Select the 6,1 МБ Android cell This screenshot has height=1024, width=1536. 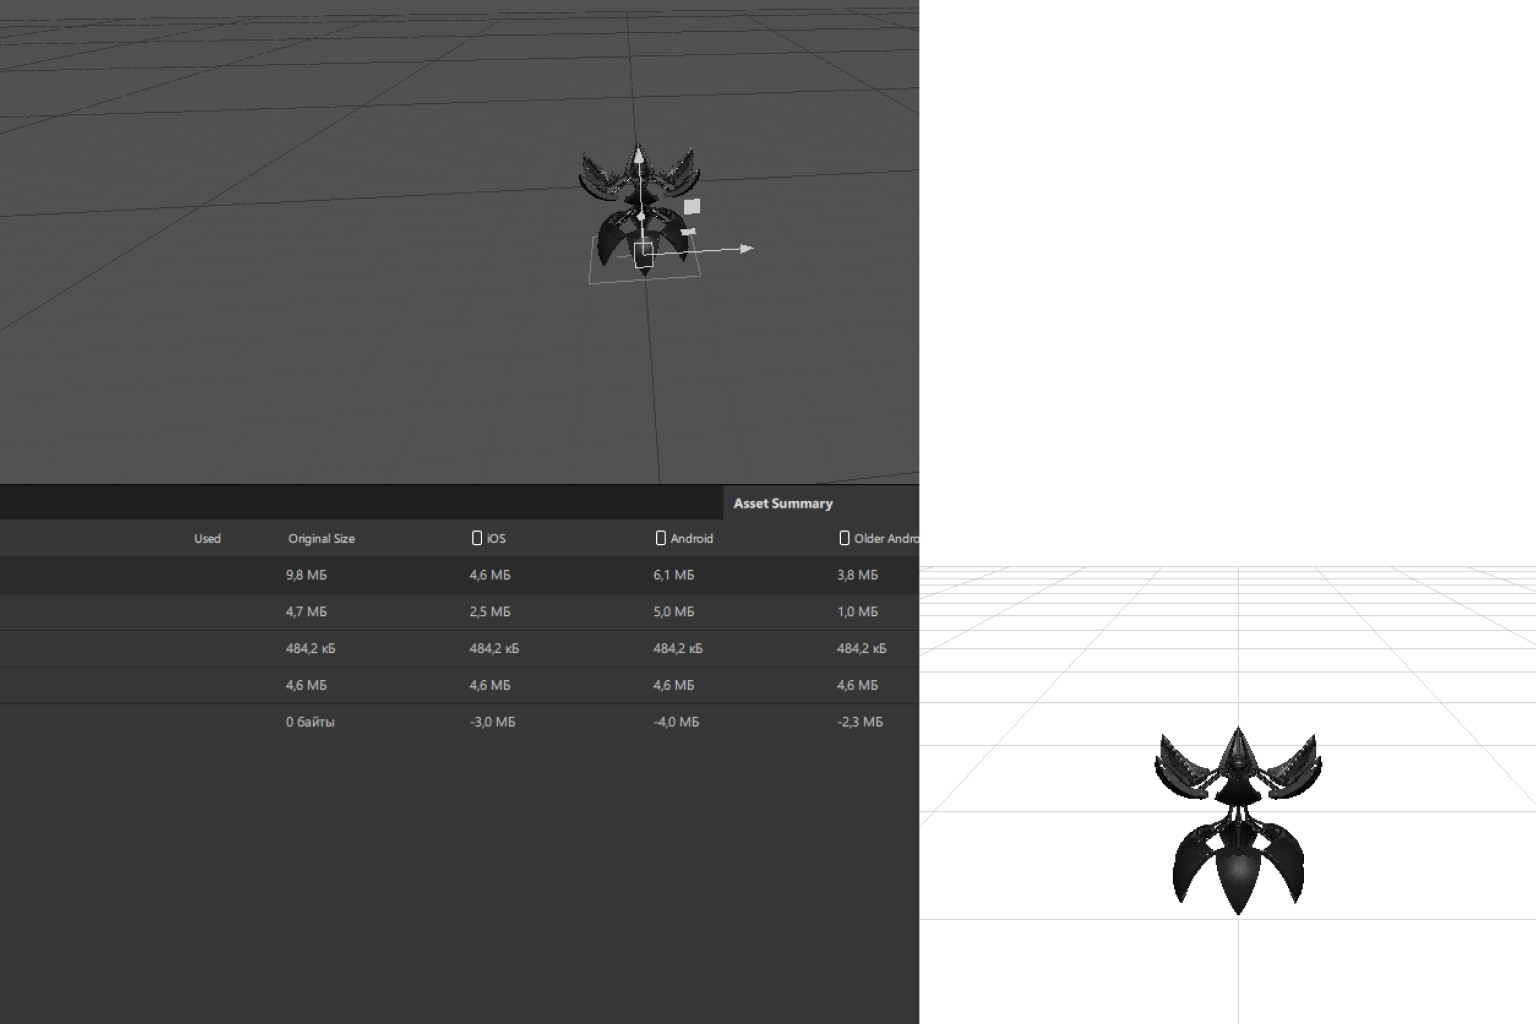pyautogui.click(x=674, y=575)
